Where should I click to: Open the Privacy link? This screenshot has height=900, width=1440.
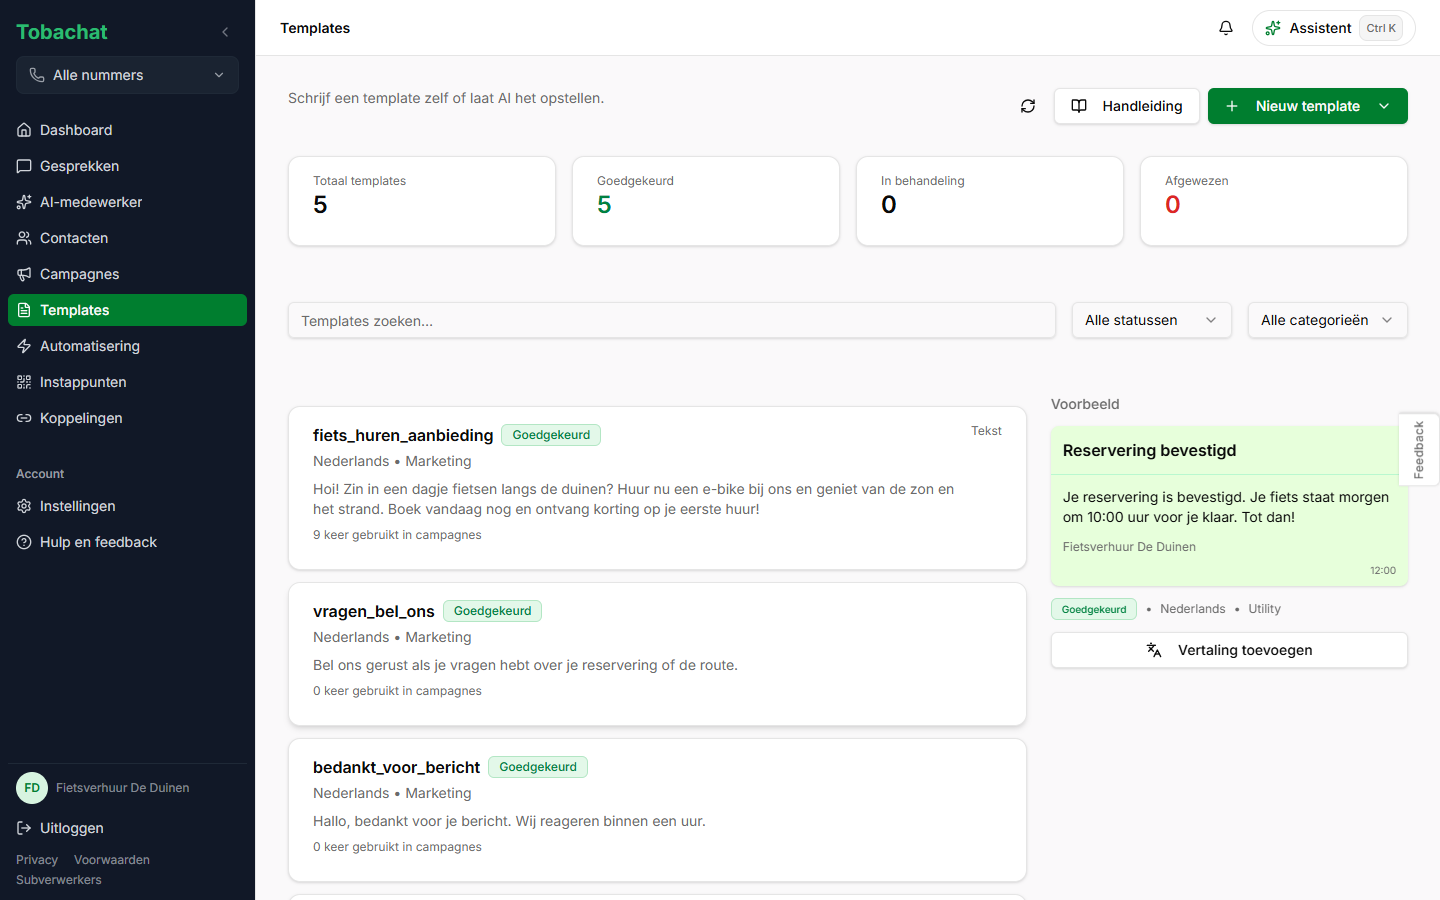(37, 860)
